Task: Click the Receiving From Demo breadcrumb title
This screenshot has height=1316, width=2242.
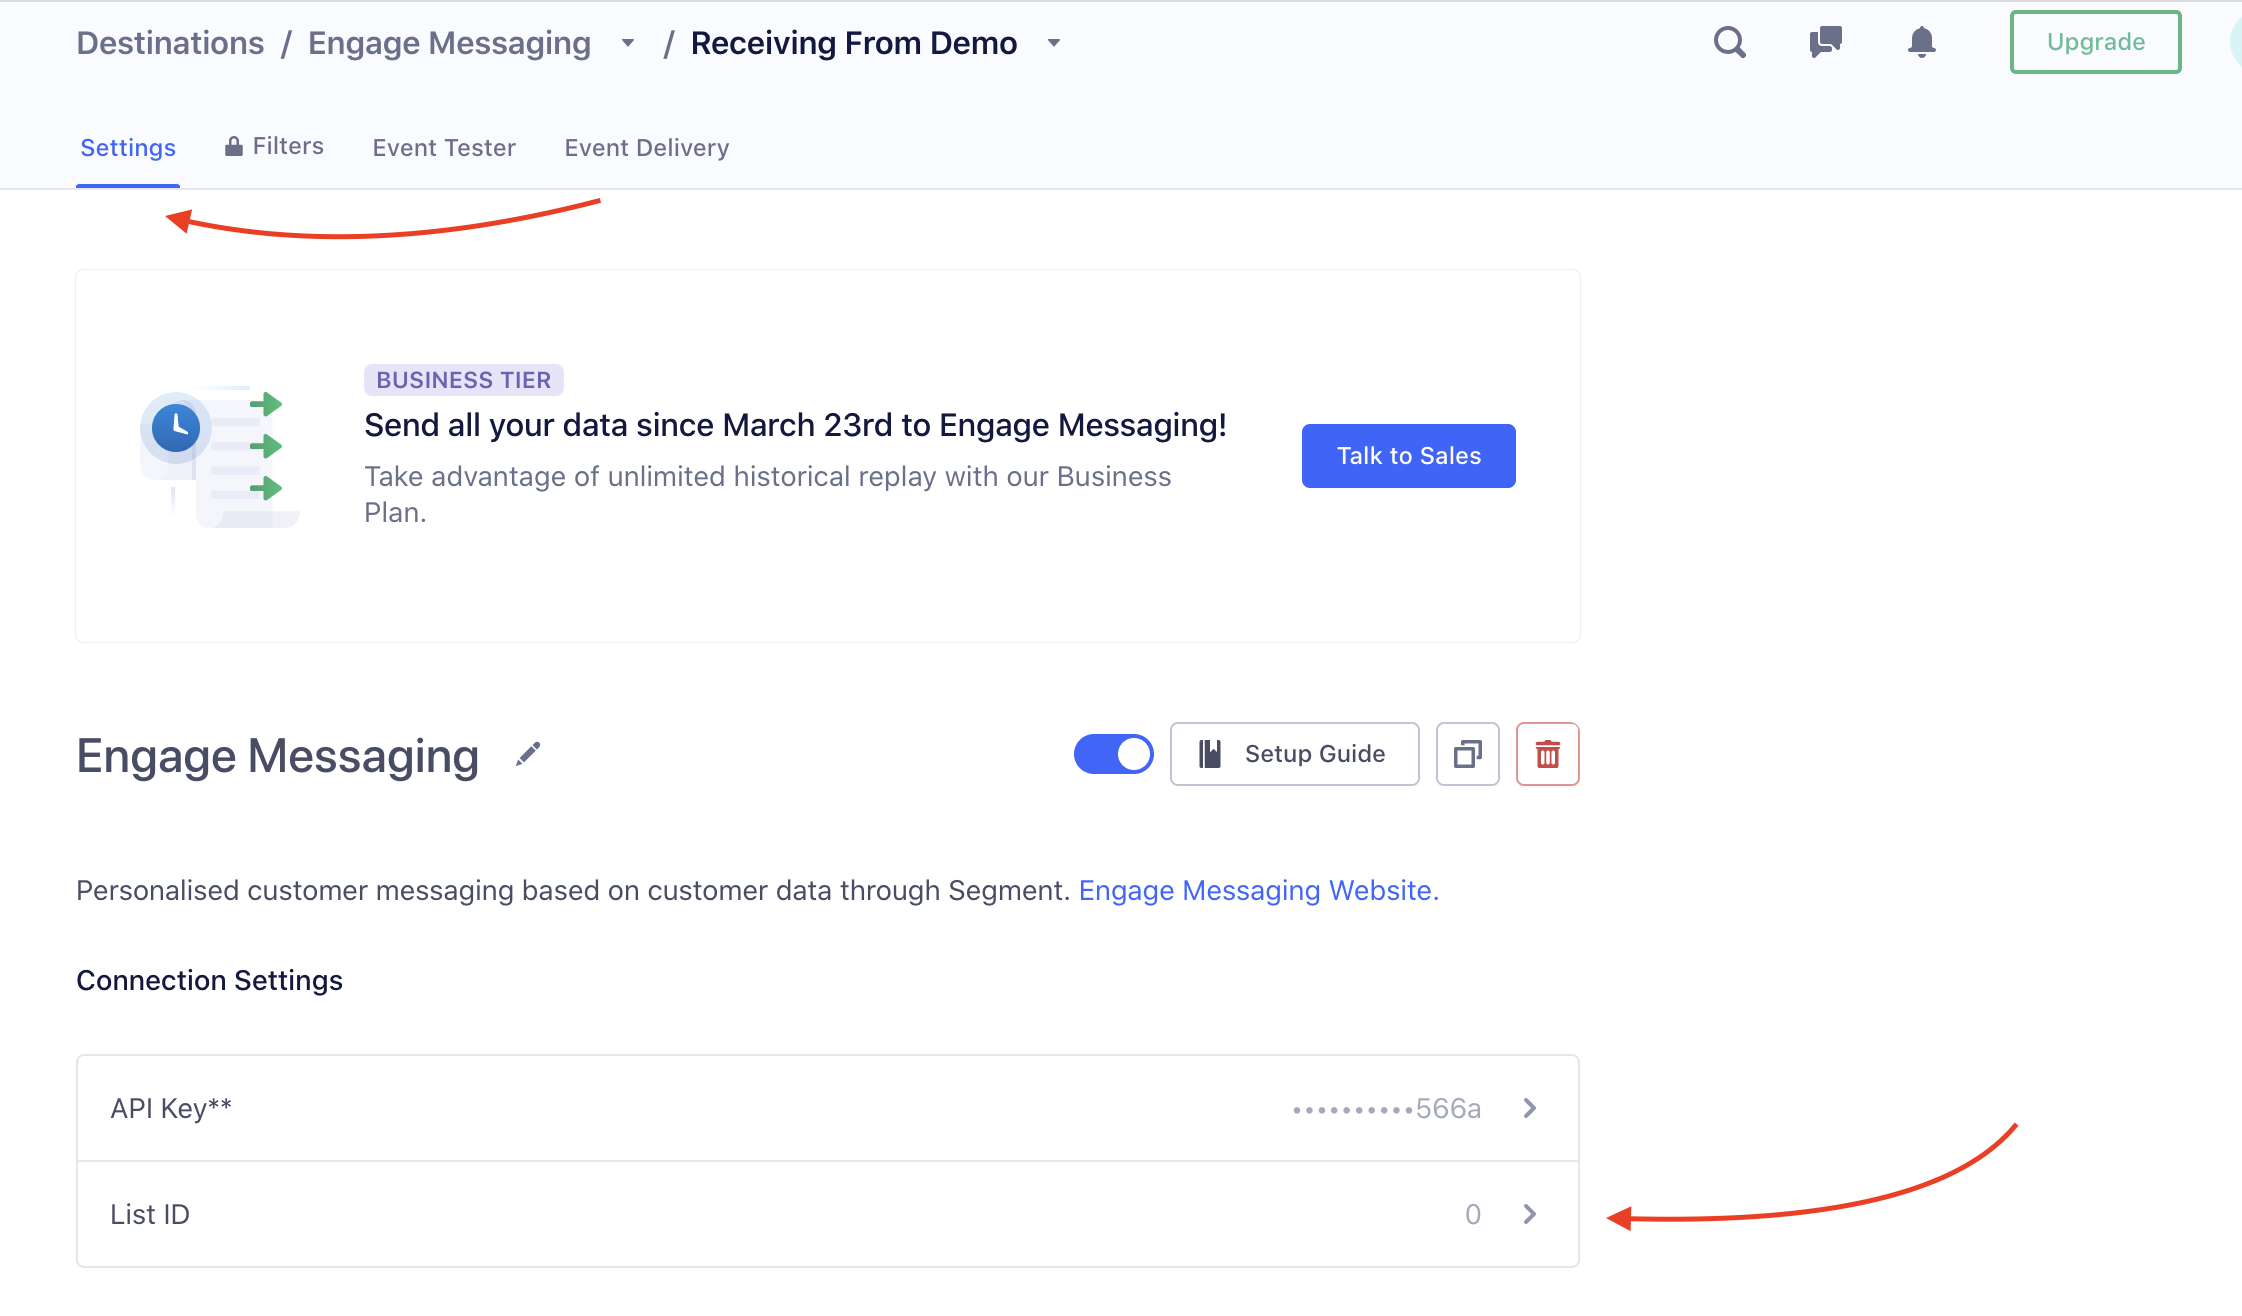Action: 854,43
